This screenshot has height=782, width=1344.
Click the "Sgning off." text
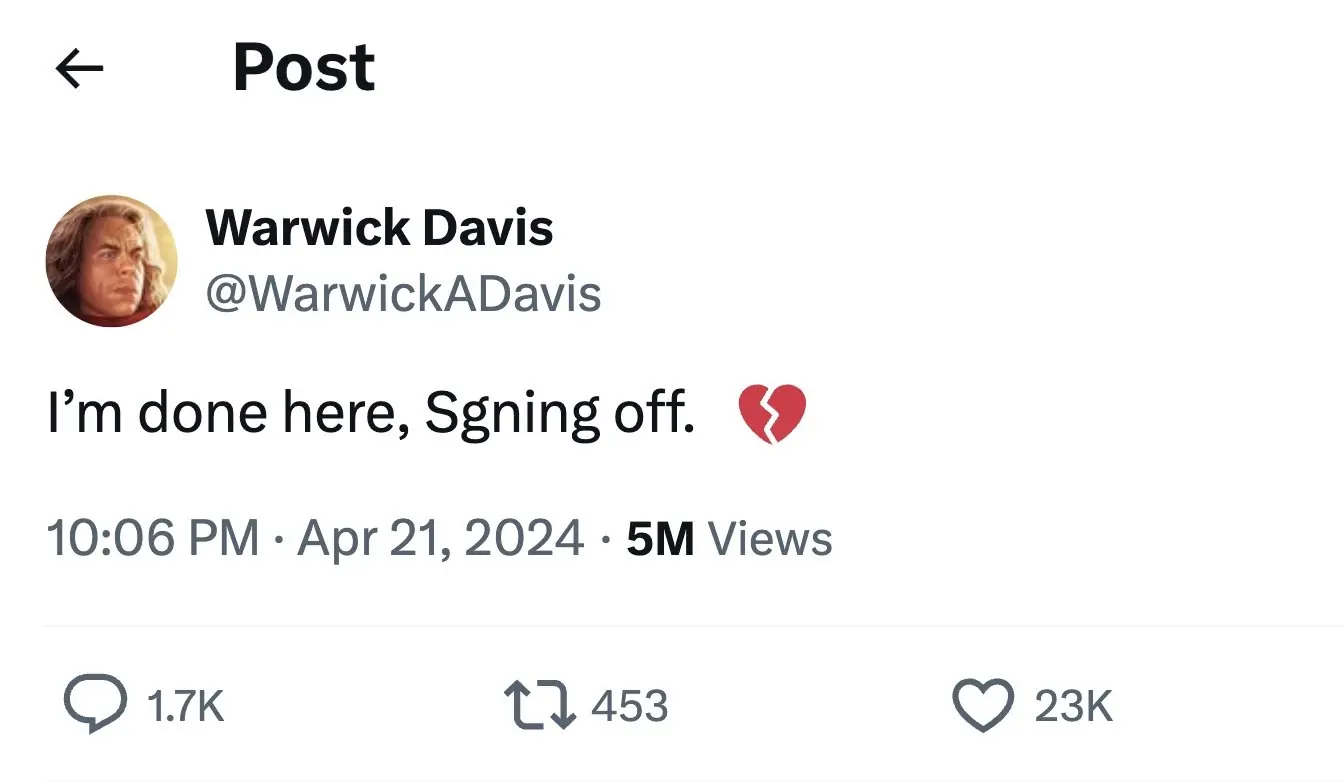coord(559,413)
